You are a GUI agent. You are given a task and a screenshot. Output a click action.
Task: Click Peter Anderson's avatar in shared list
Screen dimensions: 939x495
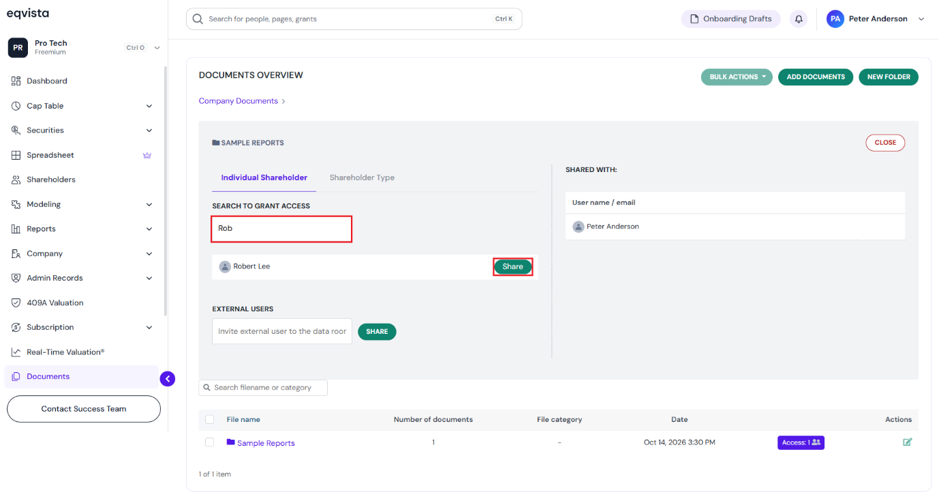point(578,227)
